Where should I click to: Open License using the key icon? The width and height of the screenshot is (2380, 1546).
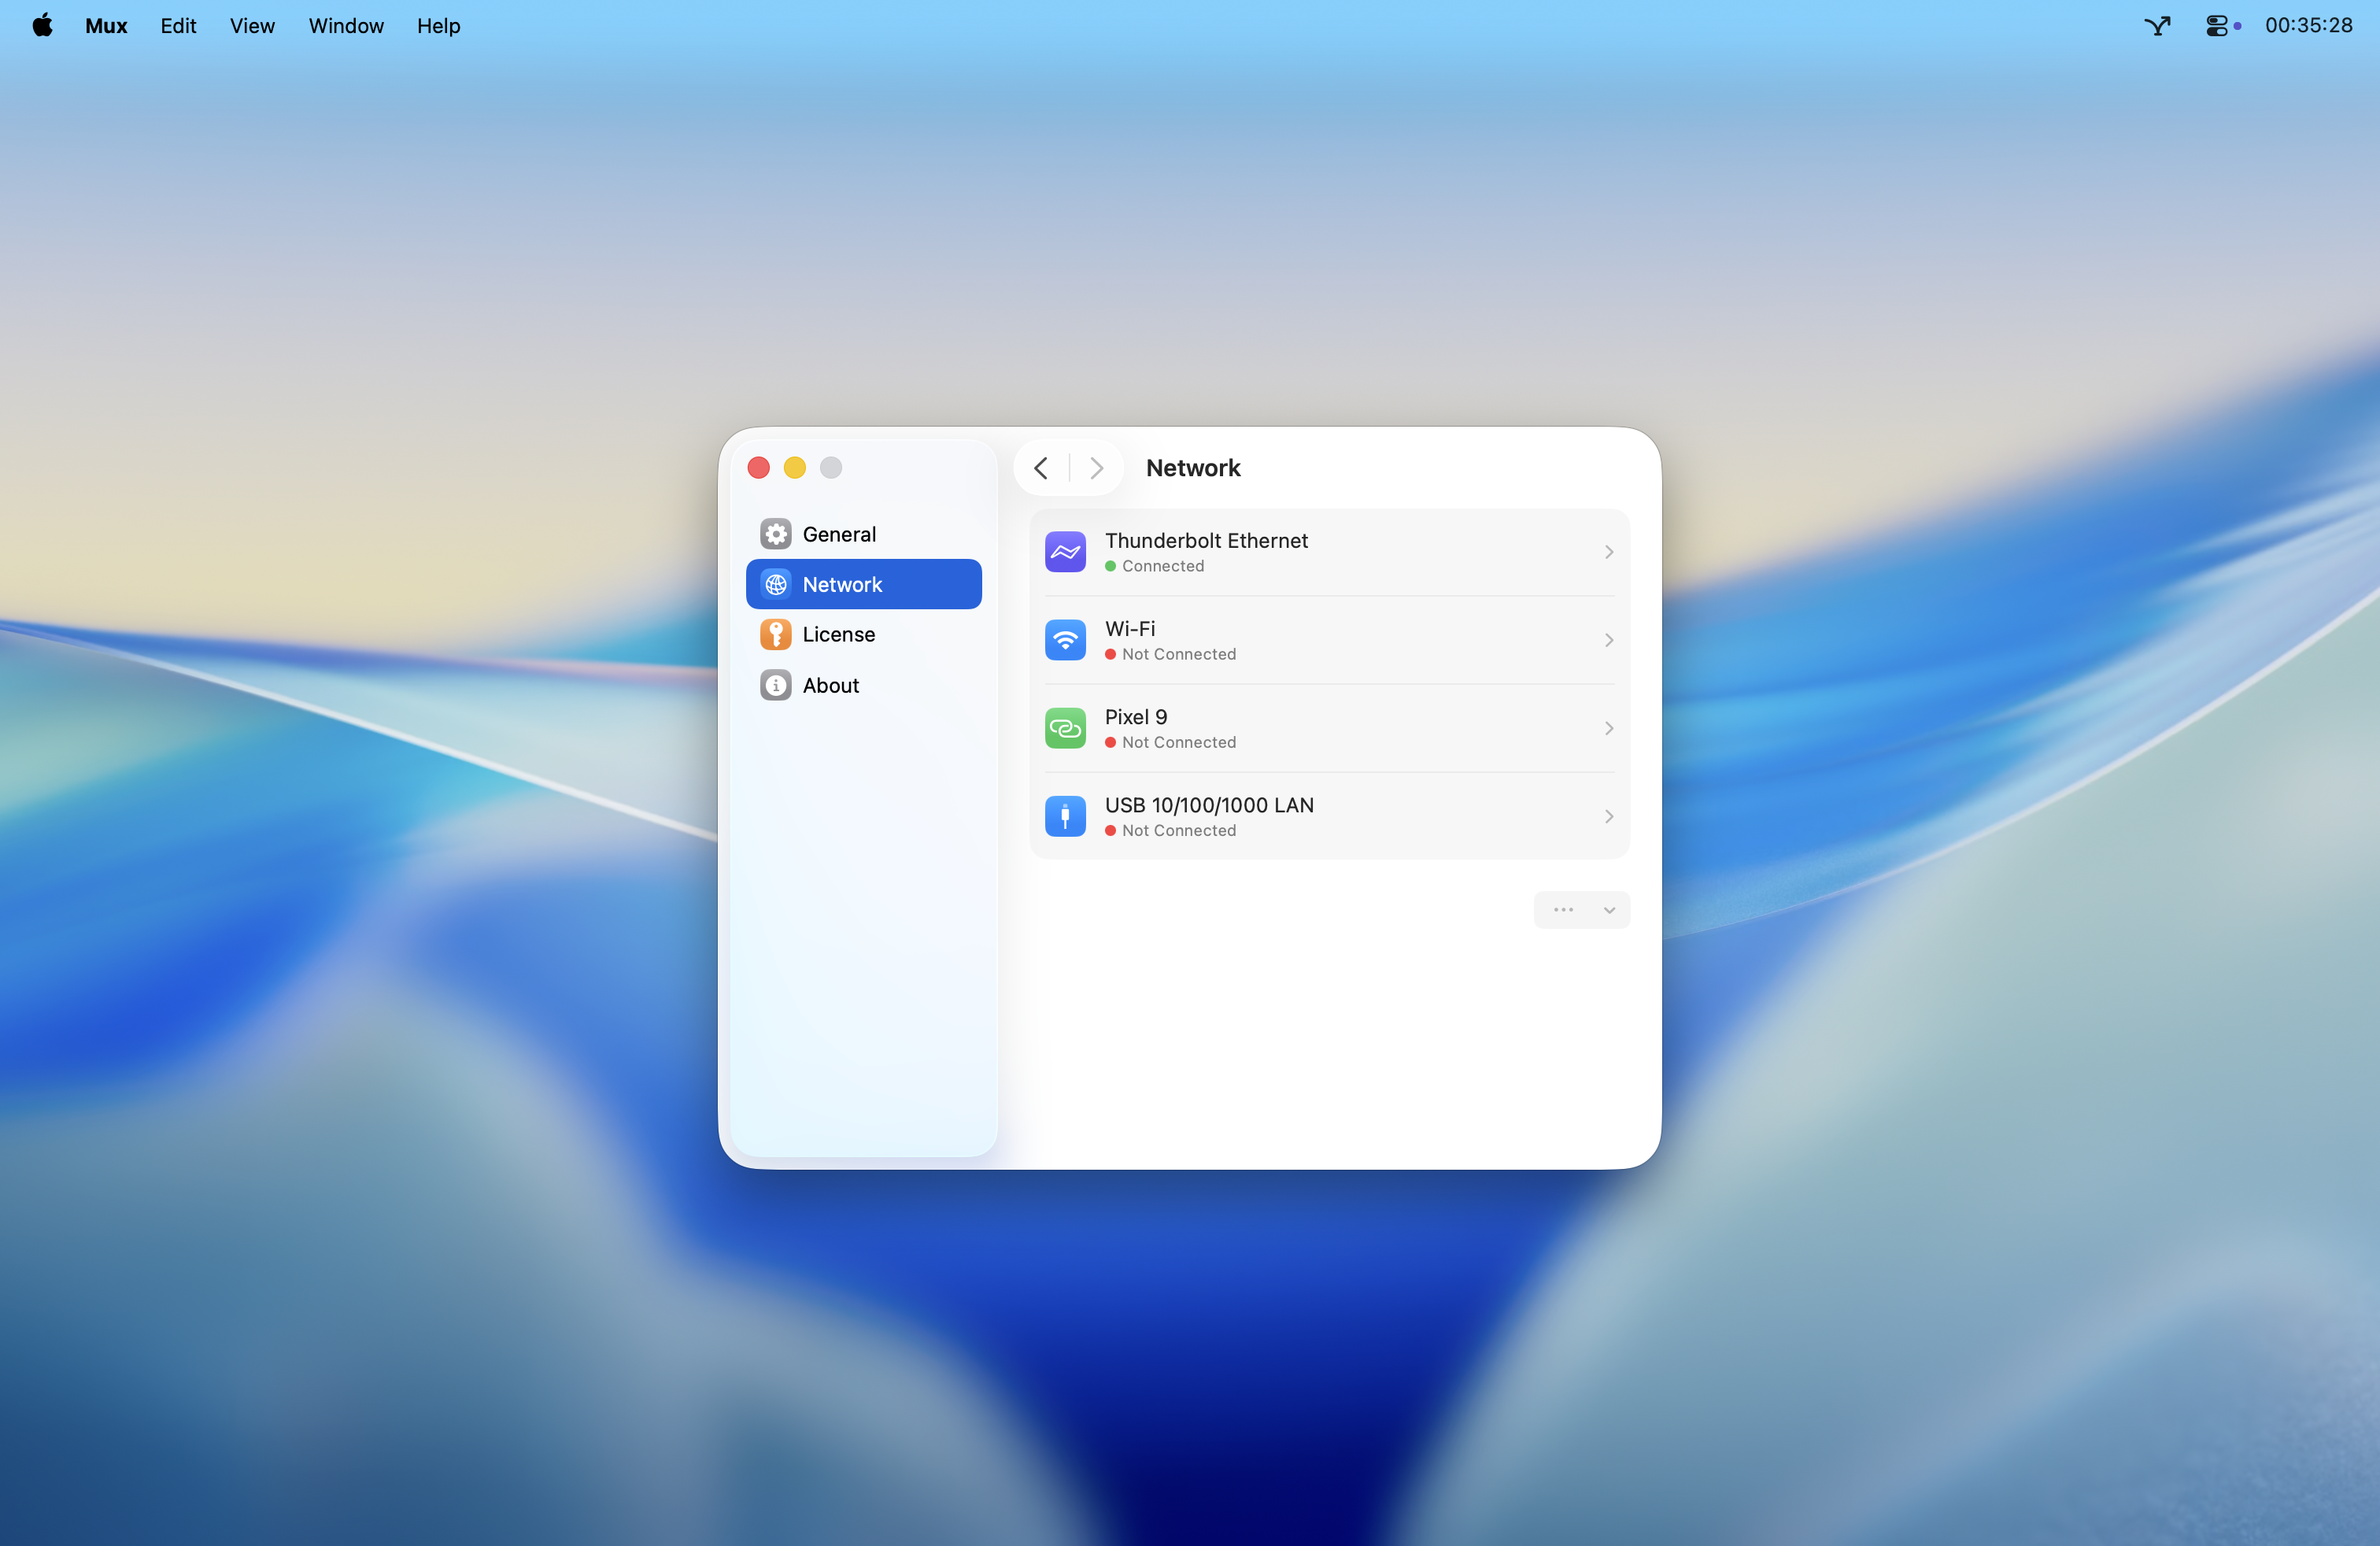(x=776, y=634)
